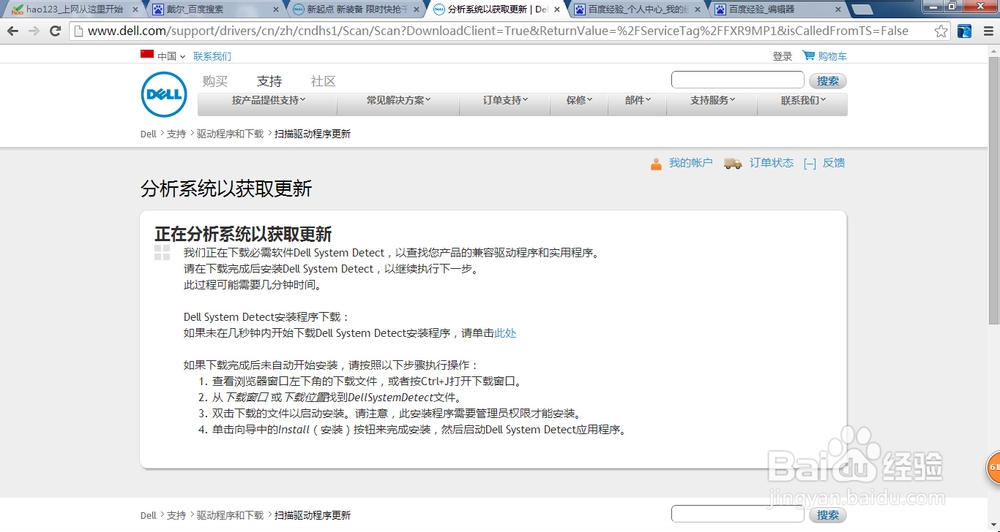Click the bottom 支持 breadcrumb link
The image size is (1000, 532).
pos(176,515)
